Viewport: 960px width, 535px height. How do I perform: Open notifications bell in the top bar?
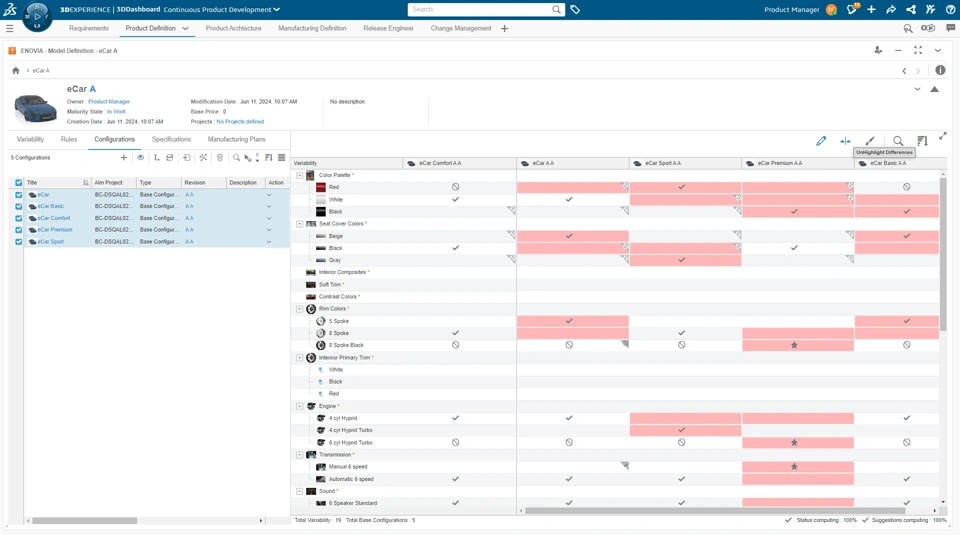pos(851,9)
